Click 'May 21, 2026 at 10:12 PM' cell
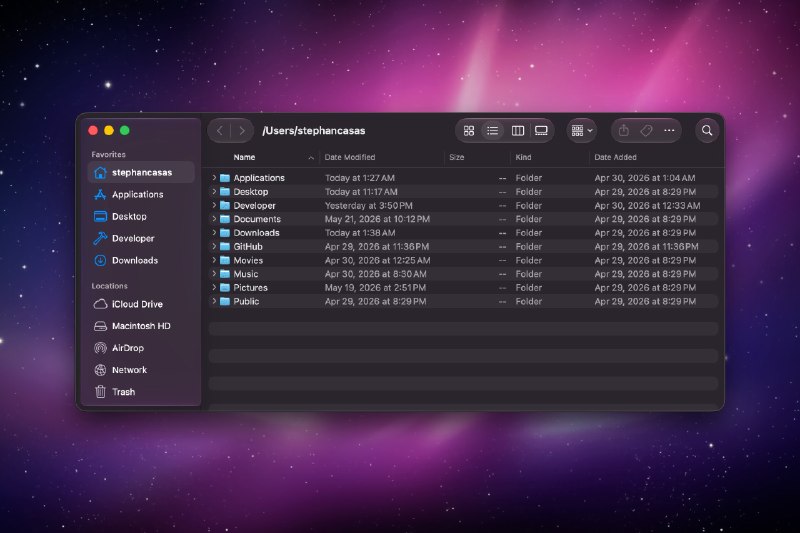This screenshot has width=800, height=533. point(377,219)
